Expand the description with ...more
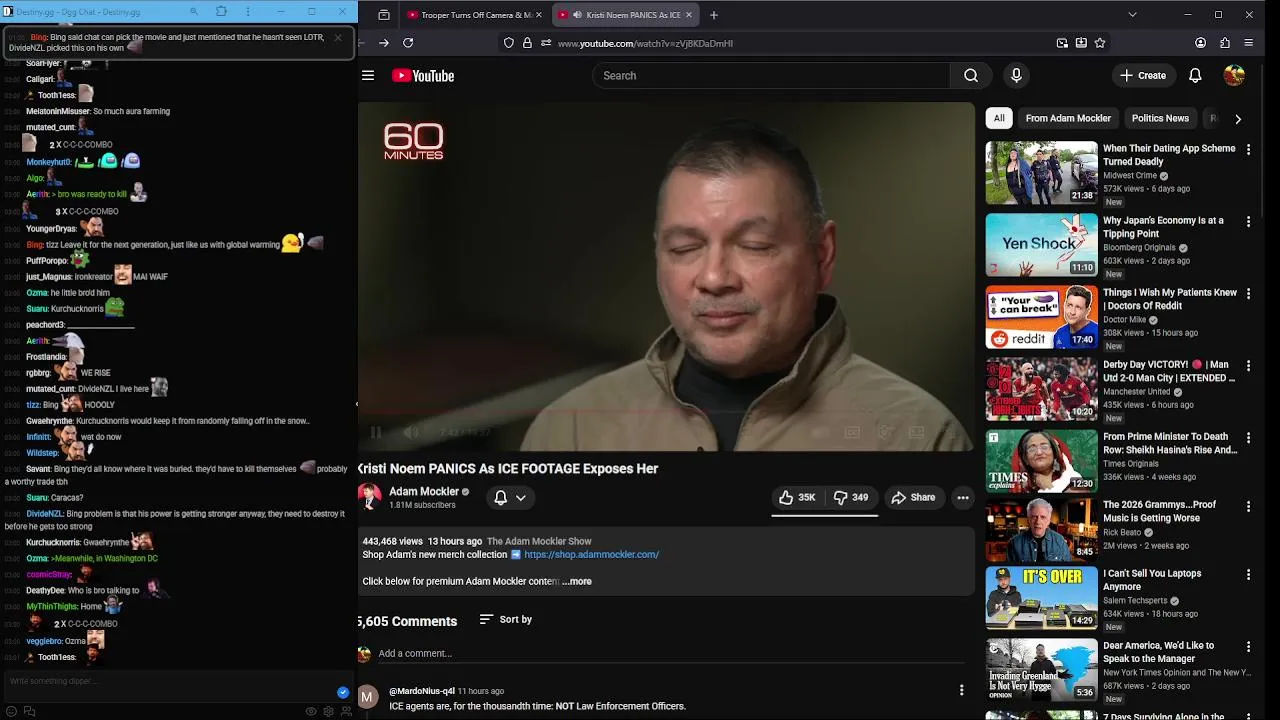This screenshot has height=720, width=1280. 577,581
